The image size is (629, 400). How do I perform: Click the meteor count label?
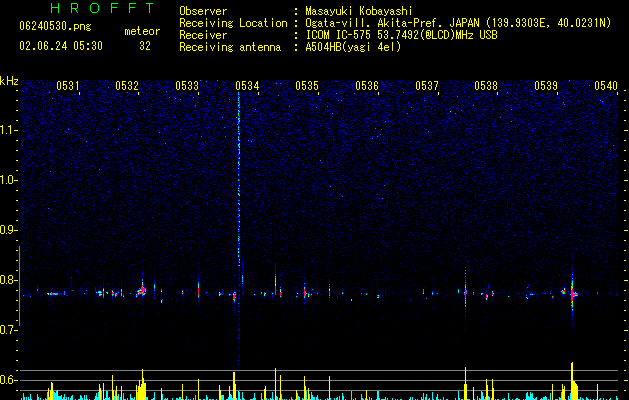click(142, 31)
